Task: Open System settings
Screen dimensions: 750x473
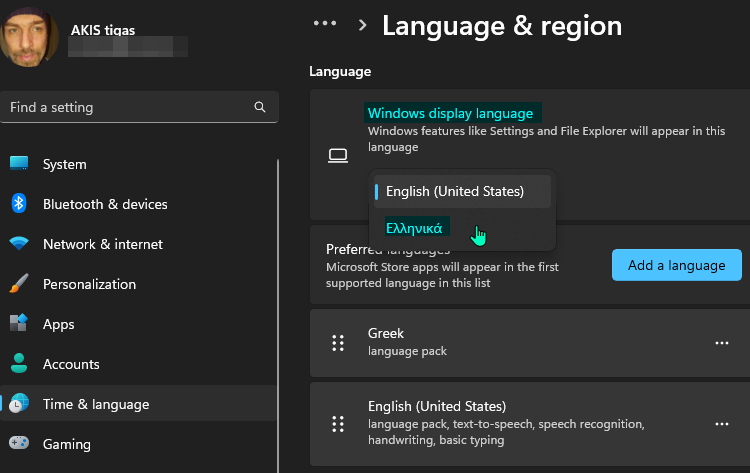Action: (x=139, y=164)
